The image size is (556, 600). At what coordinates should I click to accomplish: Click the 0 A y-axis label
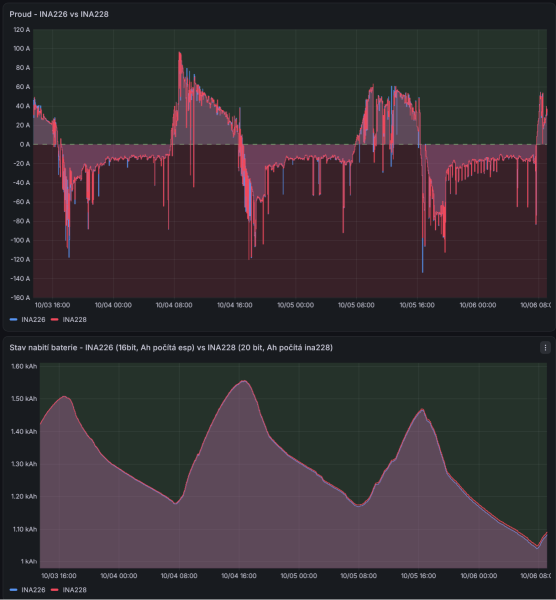(24, 144)
